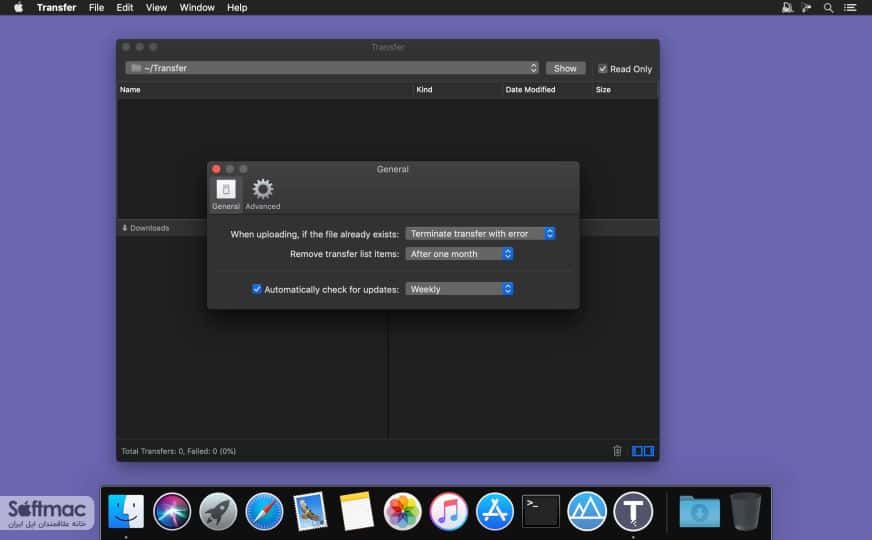Disable Automatically check for updates checkbox
The image size is (872, 540).
[x=256, y=289]
